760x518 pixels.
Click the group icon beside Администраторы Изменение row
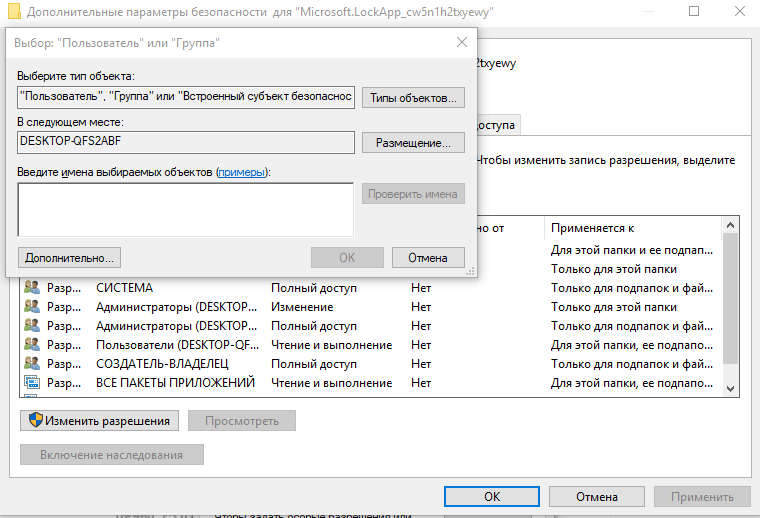(32, 307)
